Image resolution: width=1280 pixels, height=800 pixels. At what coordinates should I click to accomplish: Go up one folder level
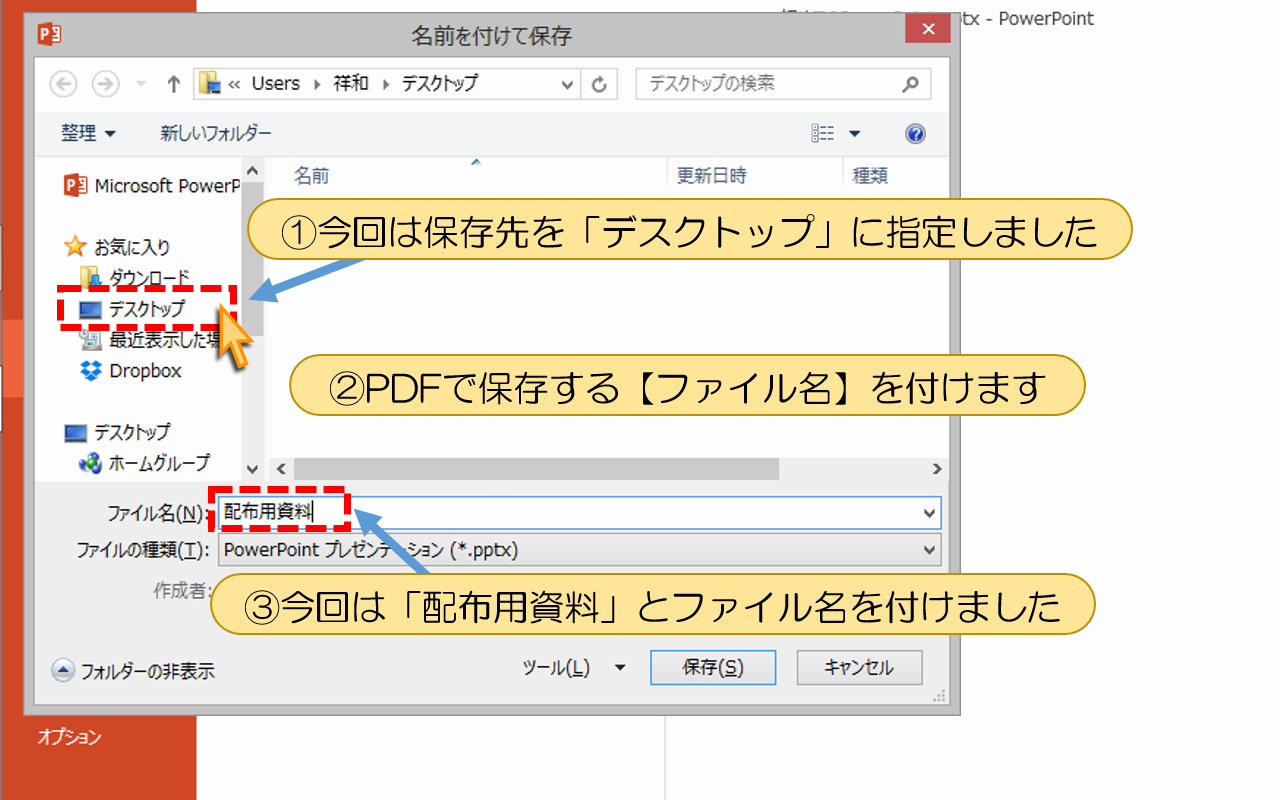tap(173, 84)
